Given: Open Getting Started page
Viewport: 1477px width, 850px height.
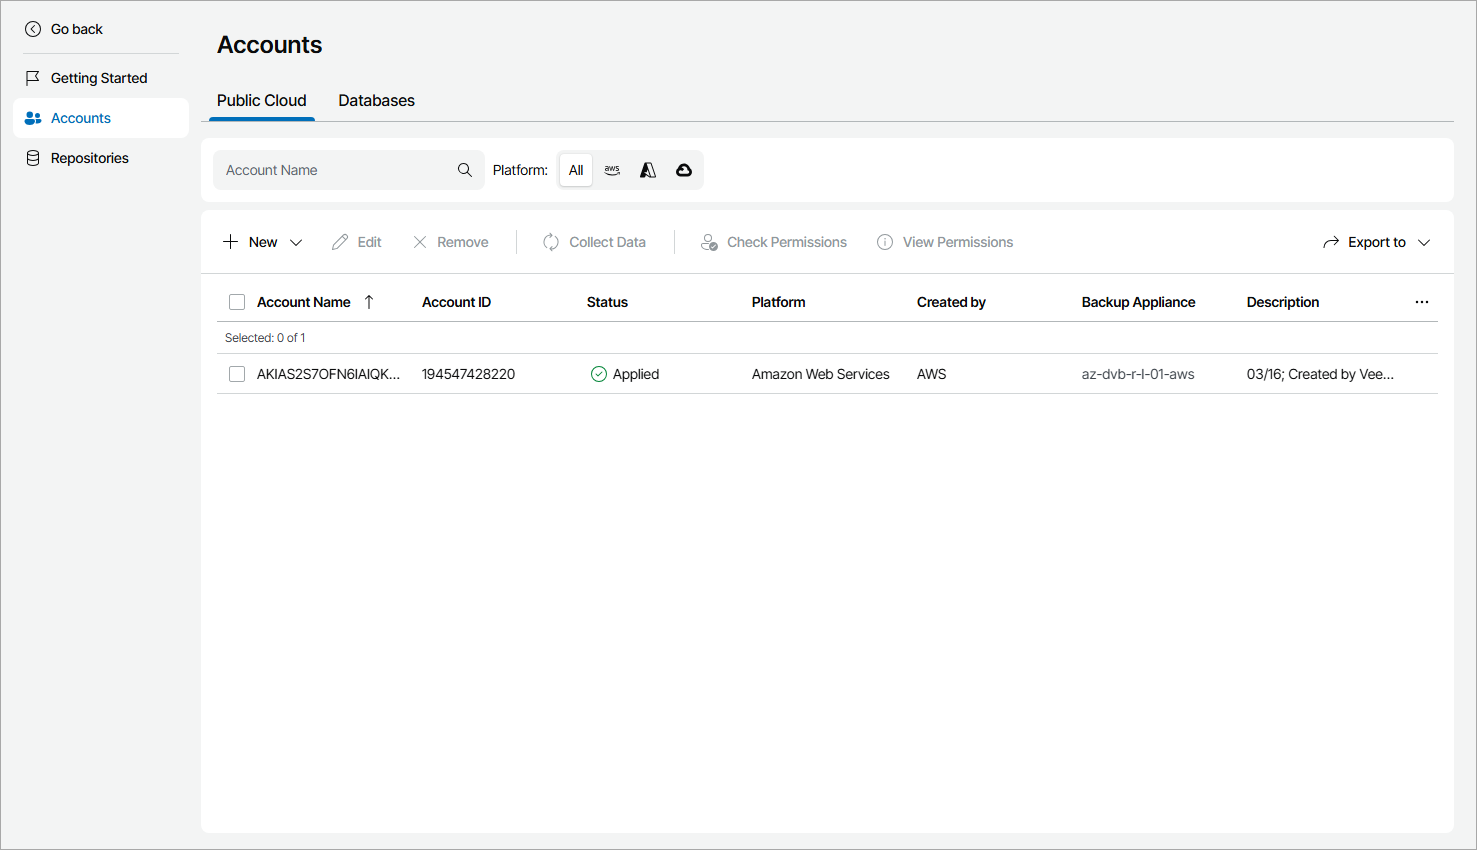Looking at the screenshot, I should pos(99,78).
